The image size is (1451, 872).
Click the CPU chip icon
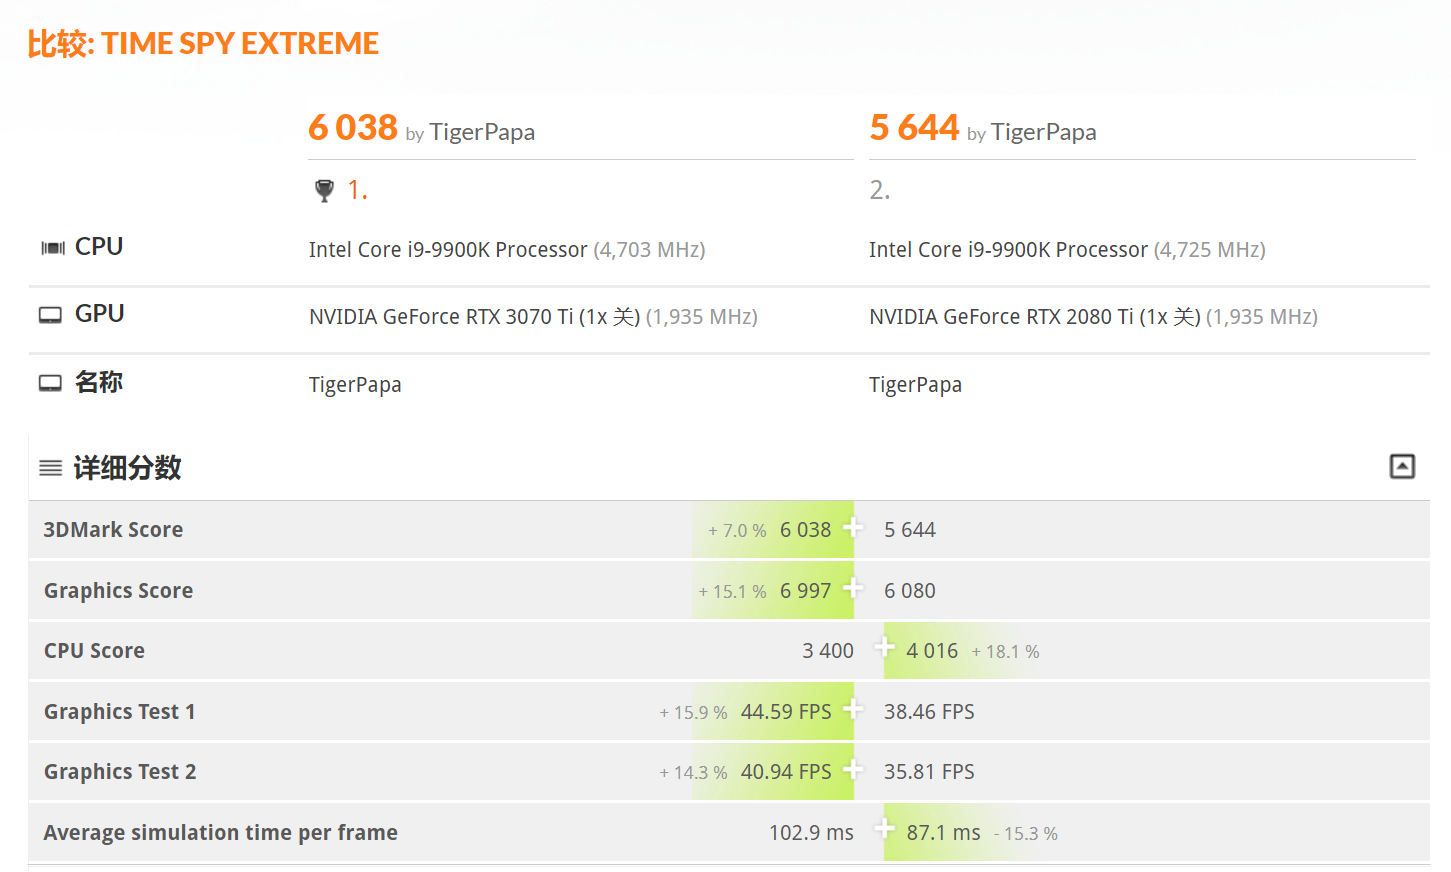pos(53,248)
